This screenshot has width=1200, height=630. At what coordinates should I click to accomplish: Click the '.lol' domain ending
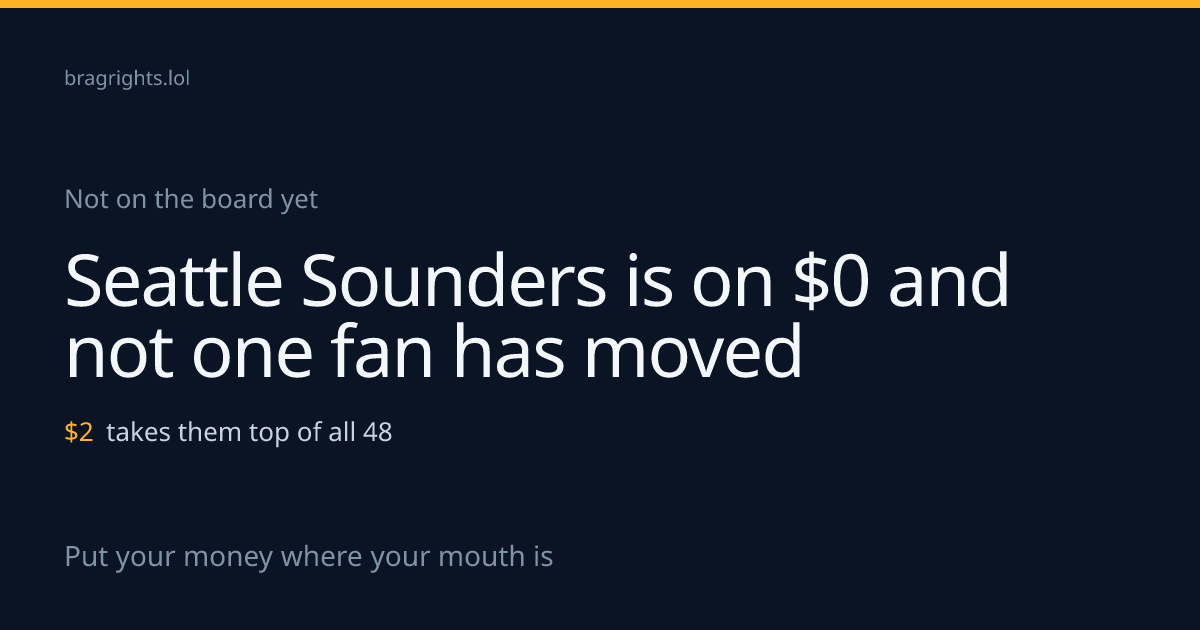(x=176, y=79)
